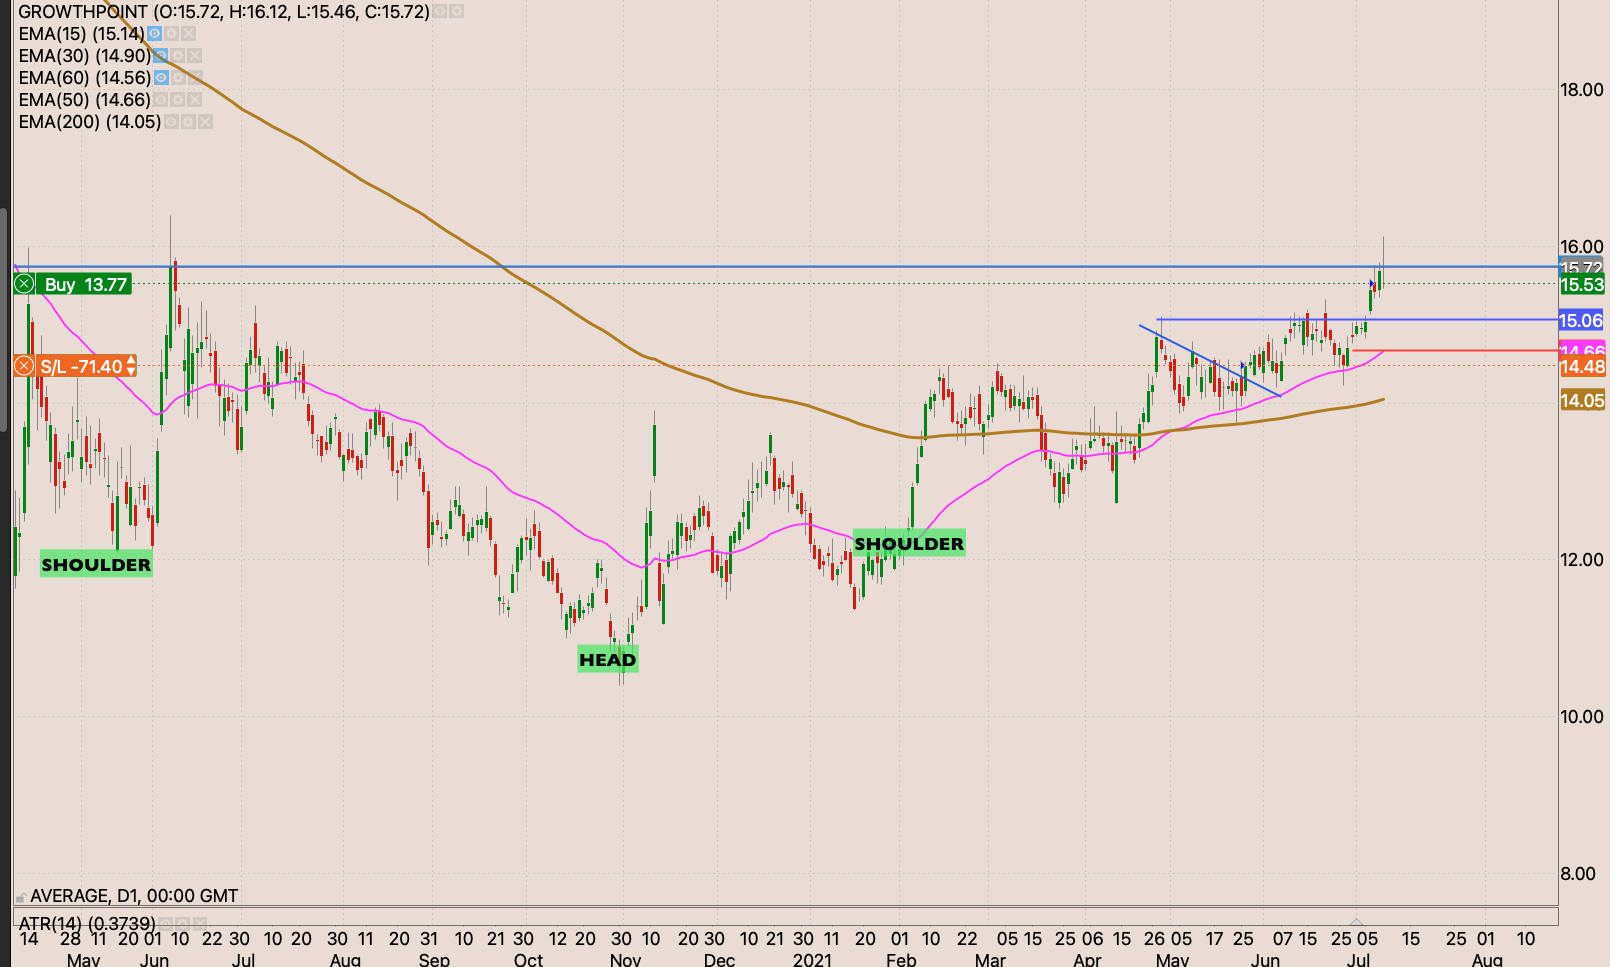The image size is (1610, 967).
Task: Open GROWTHPOINT price series settings gear
Action: click(457, 12)
